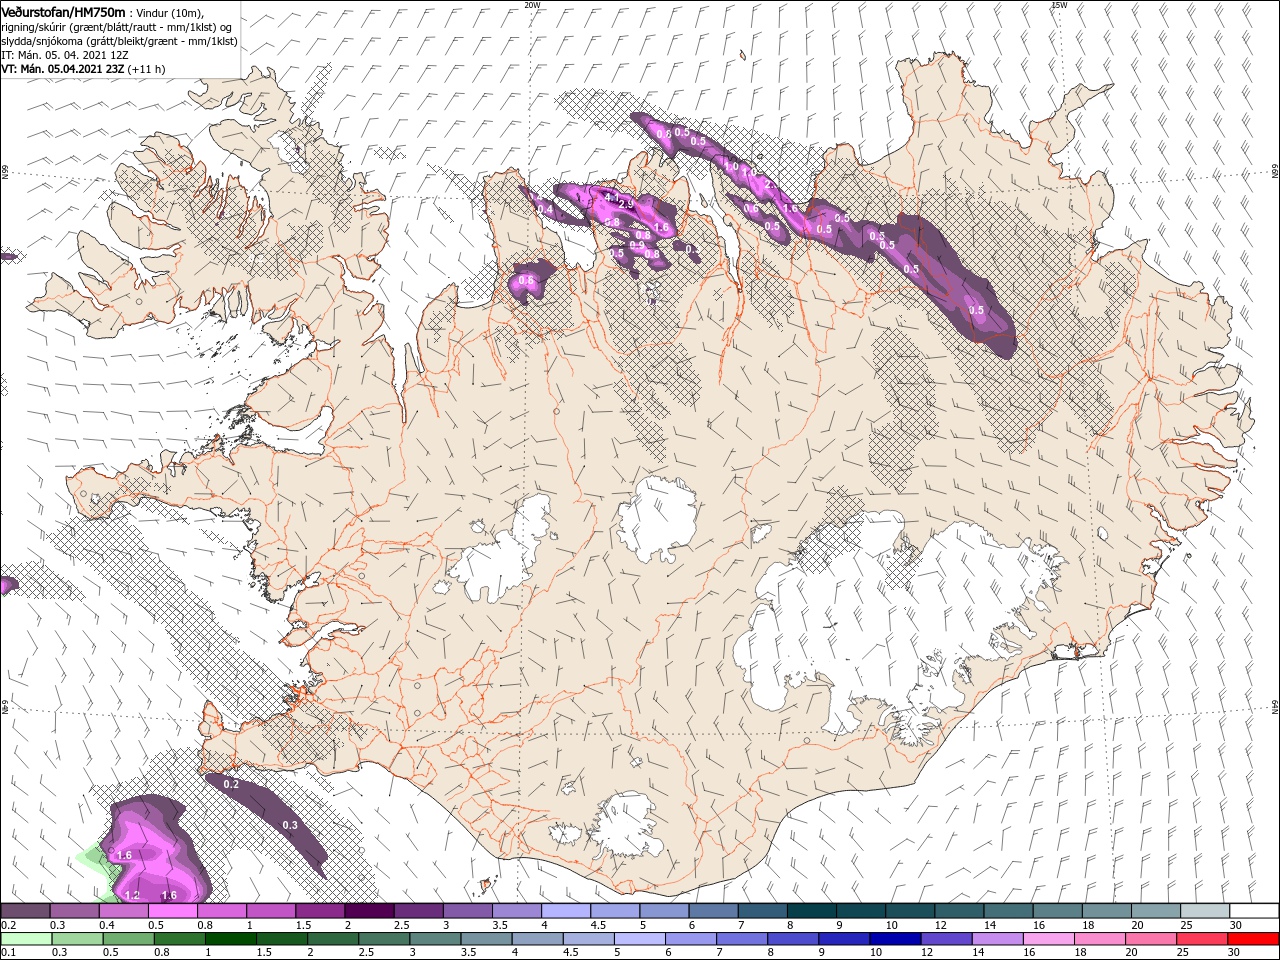1280x960 pixels.
Task: Select the VT: Mán. 05.04.2021 23Z valid time
Action: click(62, 69)
